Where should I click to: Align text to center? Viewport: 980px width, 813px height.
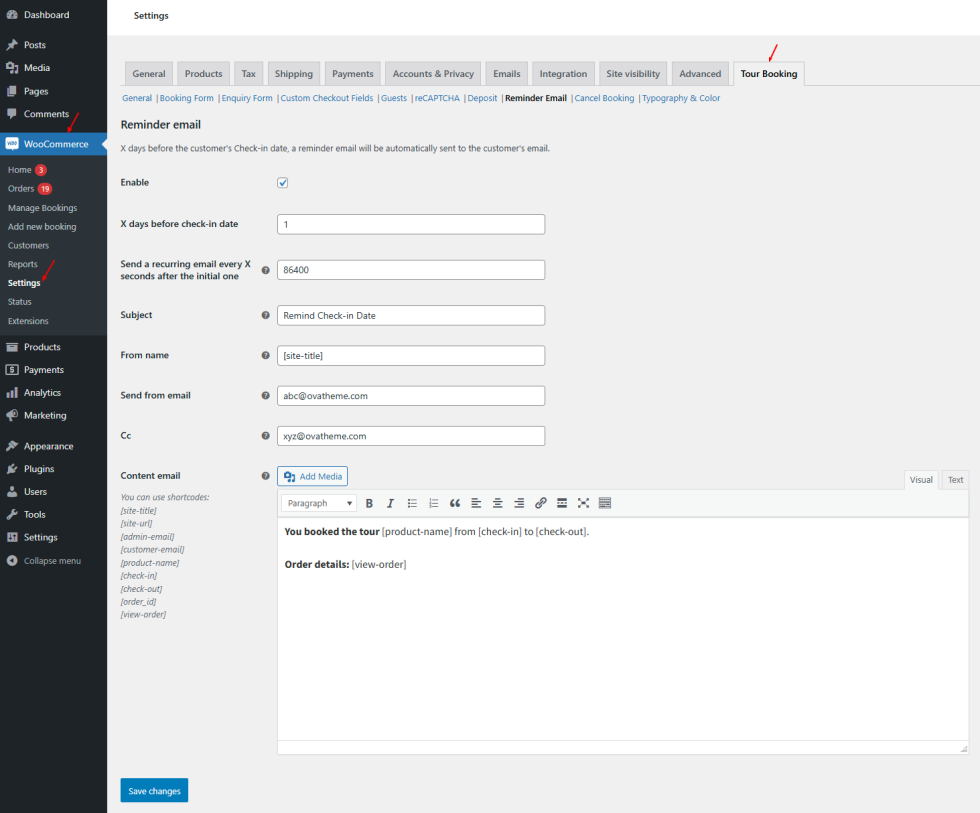point(497,503)
